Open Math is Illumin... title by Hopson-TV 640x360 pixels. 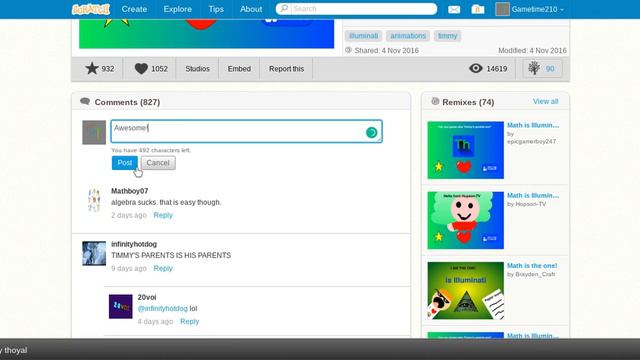(533, 196)
